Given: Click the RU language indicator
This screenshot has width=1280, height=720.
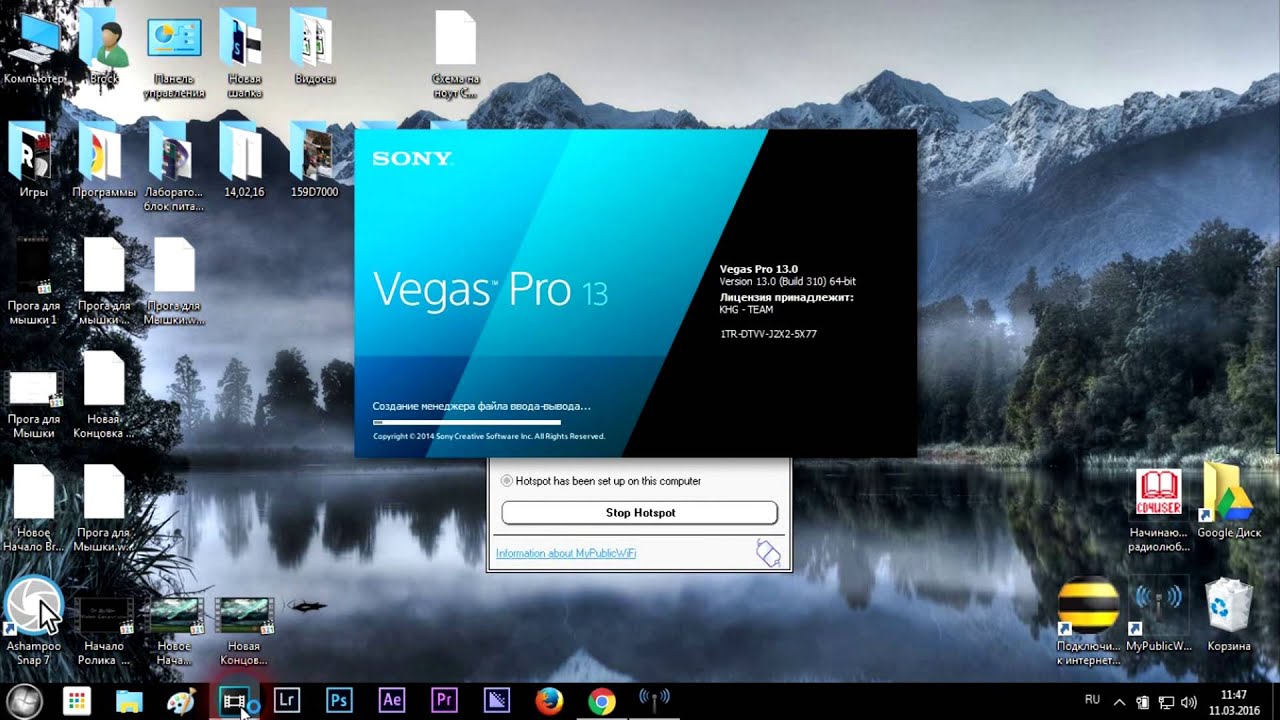Looking at the screenshot, I should pos(1093,700).
